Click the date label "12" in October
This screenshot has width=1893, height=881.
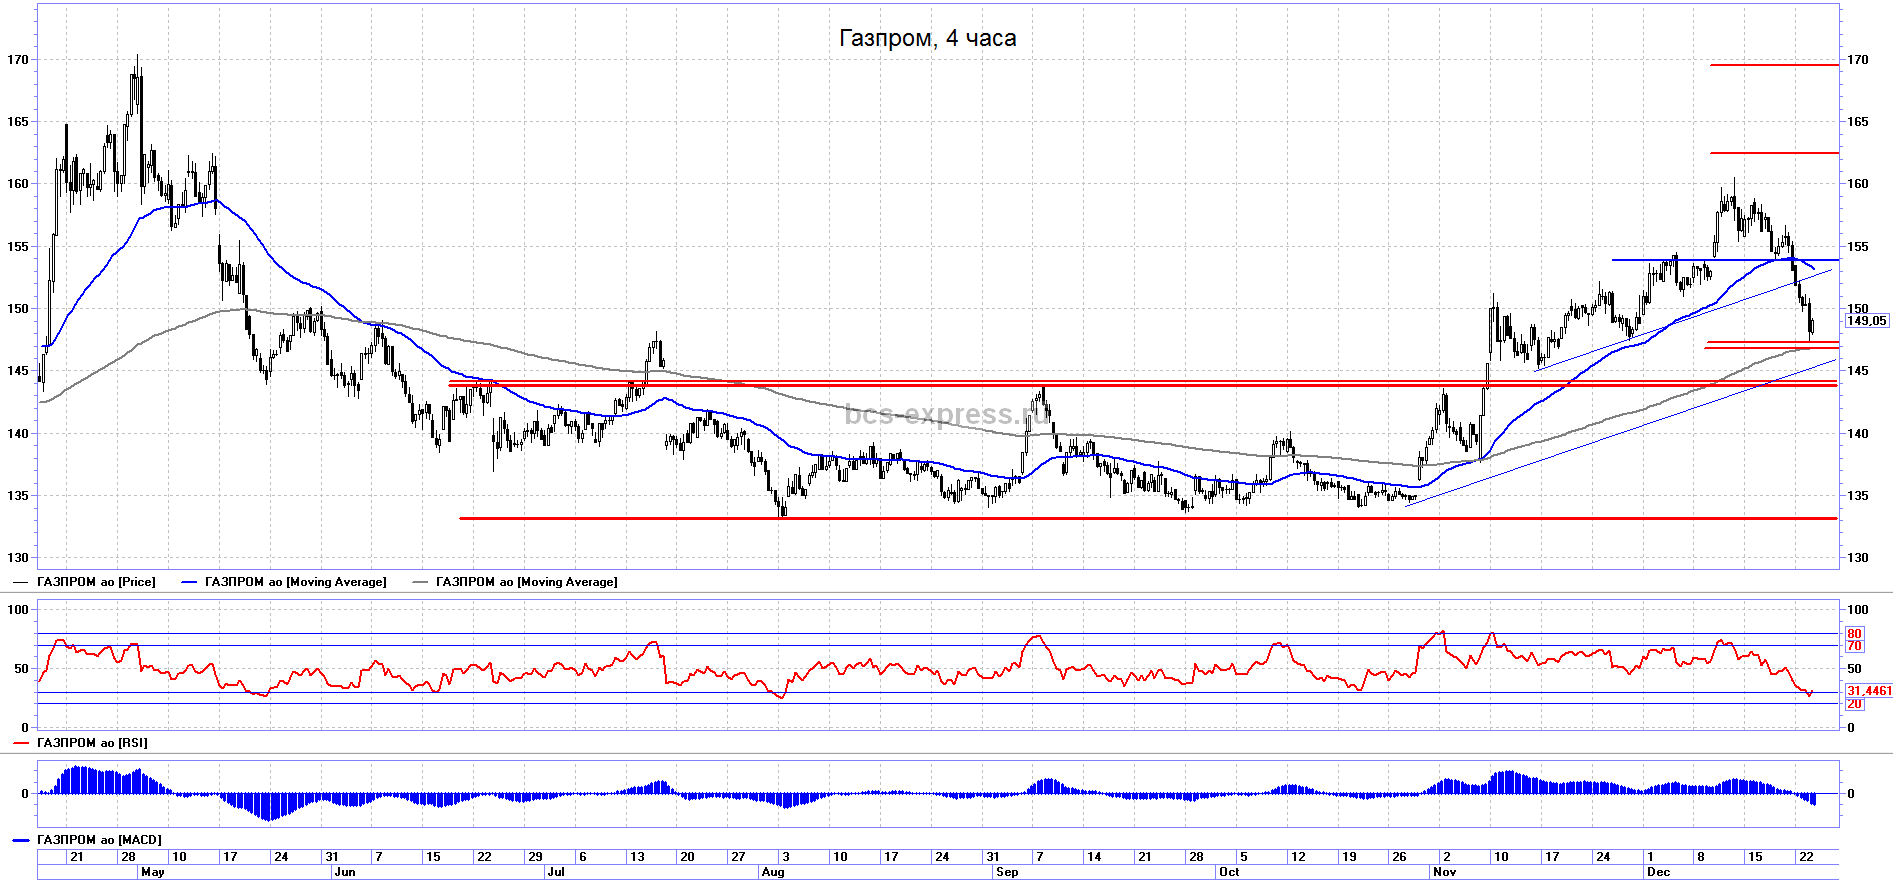pyautogui.click(x=1298, y=857)
